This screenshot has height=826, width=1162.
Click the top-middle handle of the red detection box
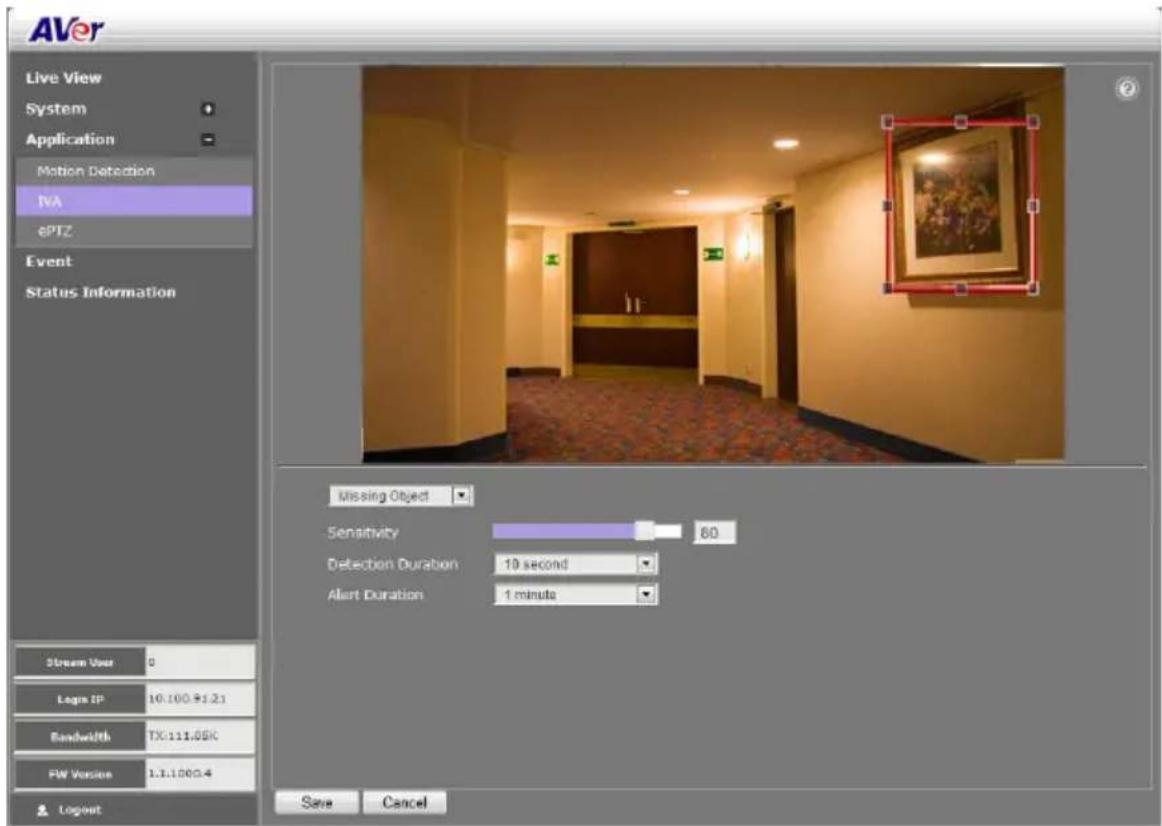click(960, 121)
